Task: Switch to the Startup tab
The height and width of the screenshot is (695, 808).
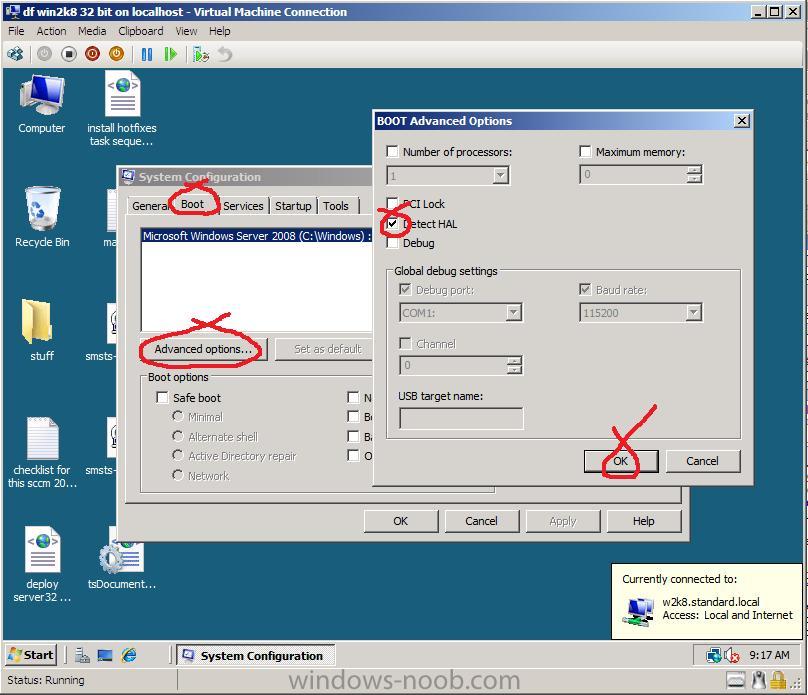Action: pyautogui.click(x=293, y=206)
